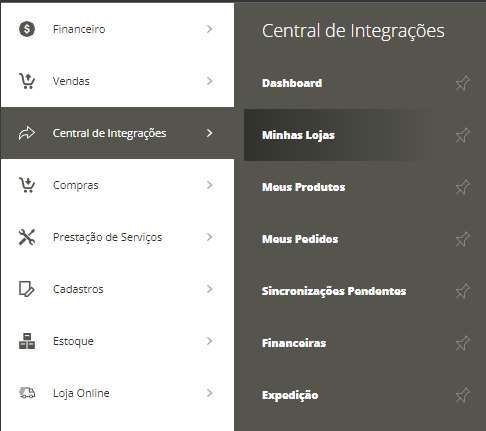The height and width of the screenshot is (431, 486).
Task: Select Loja Online menu label
Action: 81,393
